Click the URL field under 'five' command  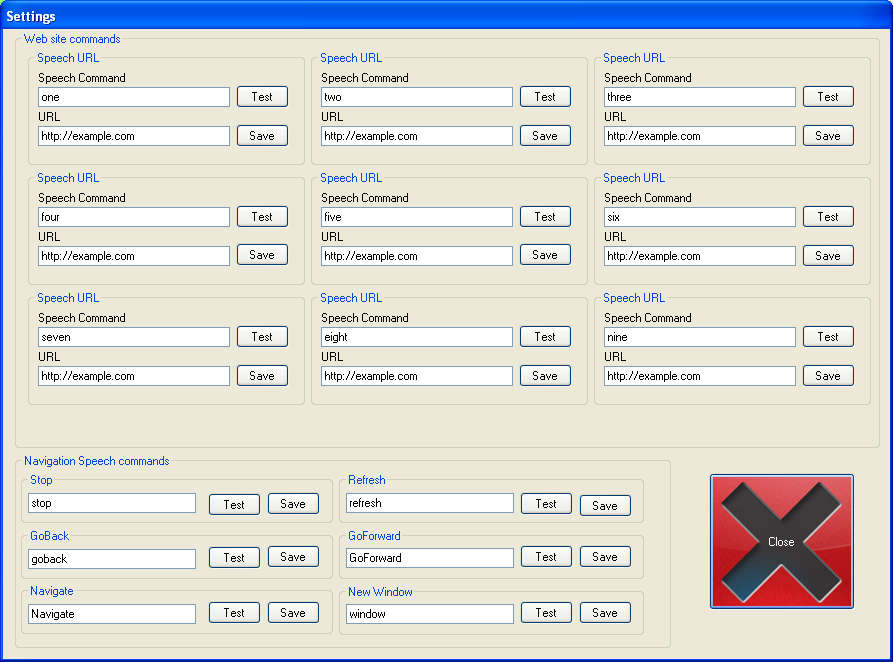point(417,256)
